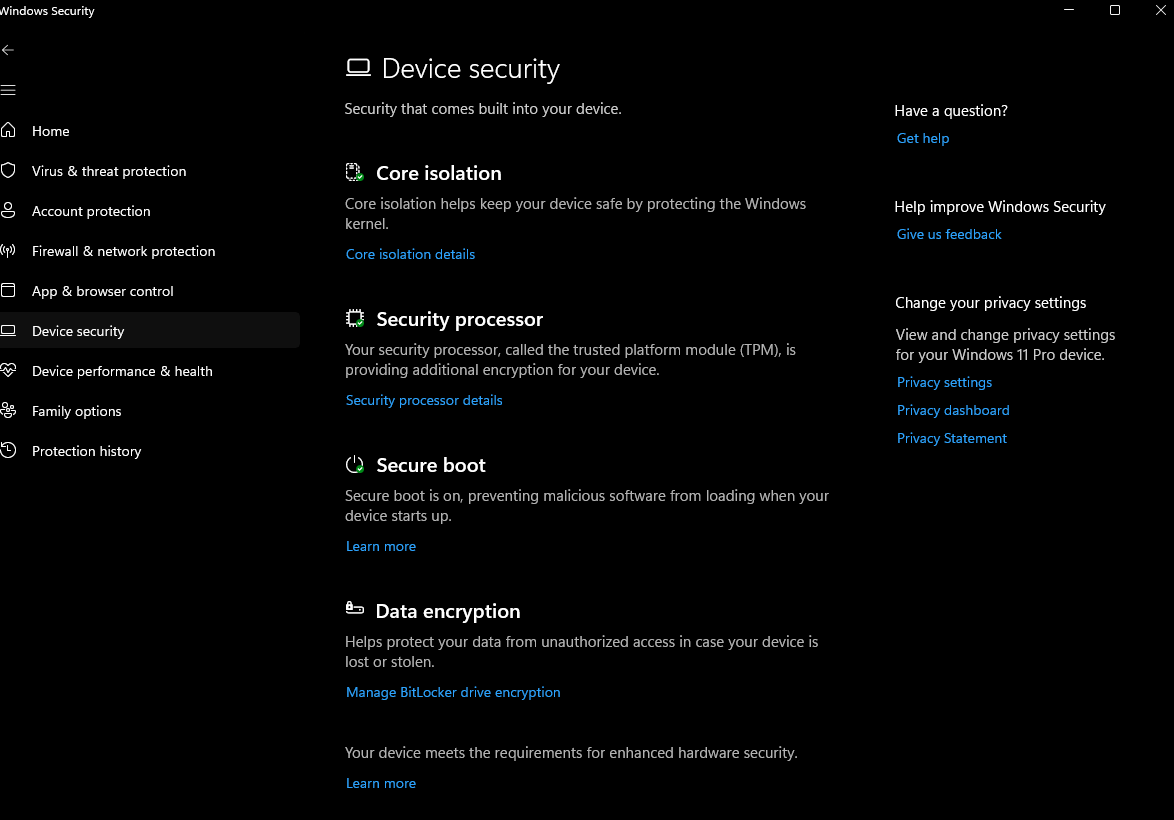Click the Device performance heart icon
The width and height of the screenshot is (1174, 820).
tap(8, 371)
